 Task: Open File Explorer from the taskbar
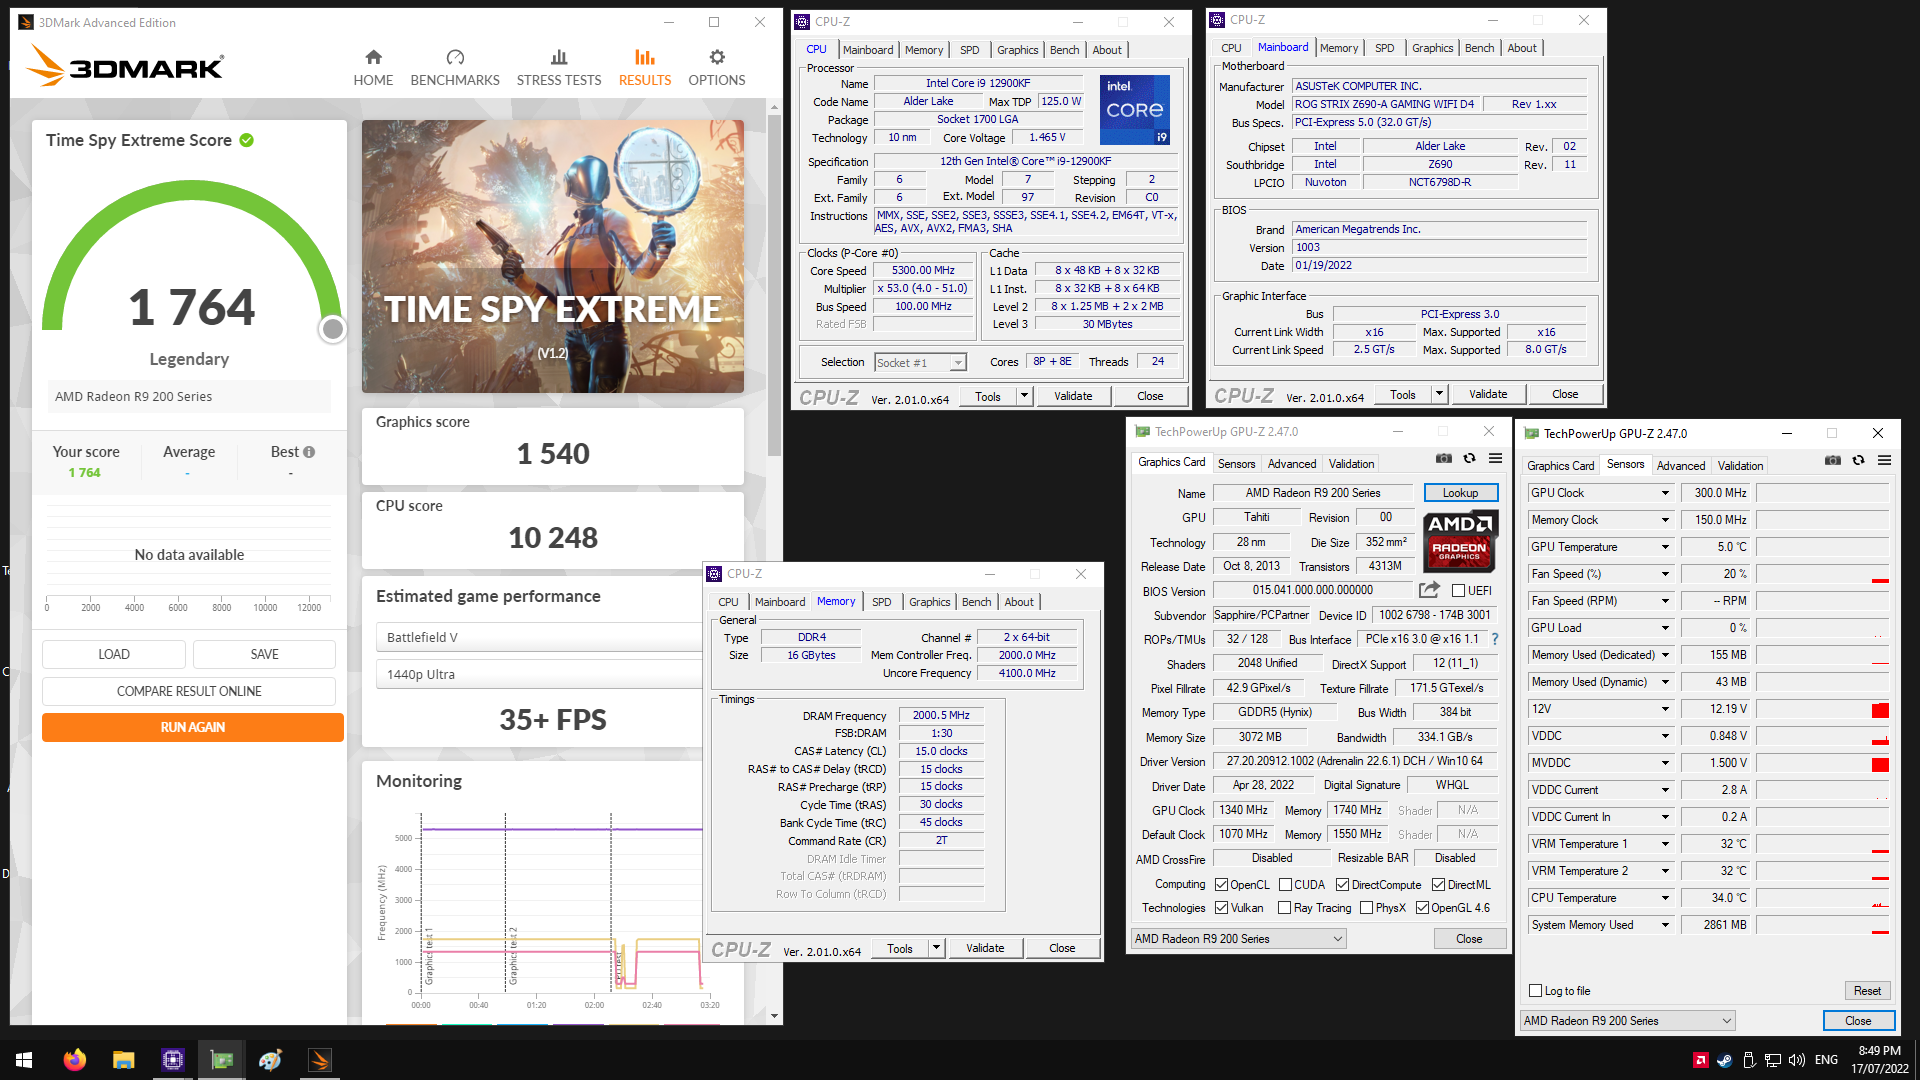coord(123,1060)
